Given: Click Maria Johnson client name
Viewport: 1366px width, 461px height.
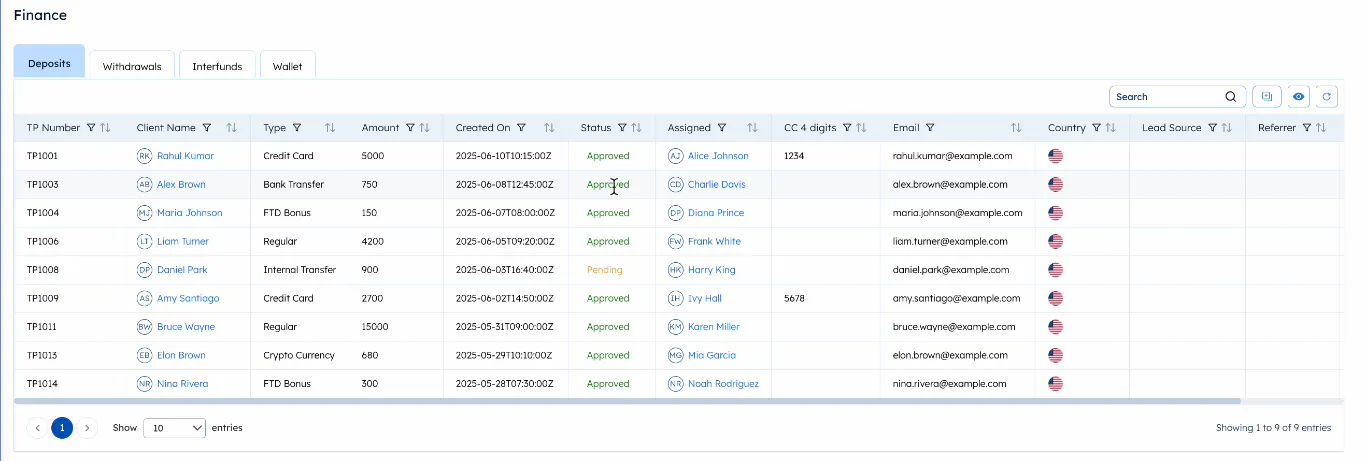Looking at the screenshot, I should click(190, 213).
